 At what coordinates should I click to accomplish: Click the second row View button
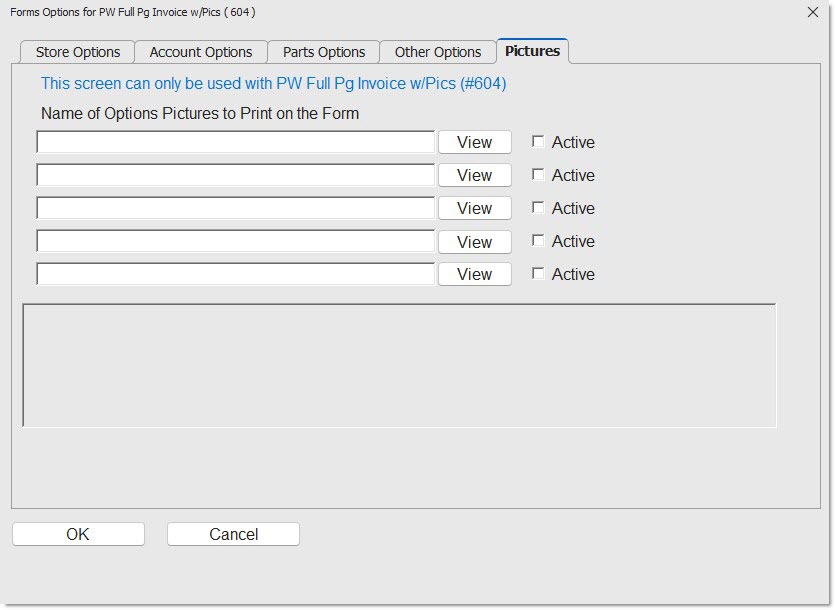(x=474, y=175)
